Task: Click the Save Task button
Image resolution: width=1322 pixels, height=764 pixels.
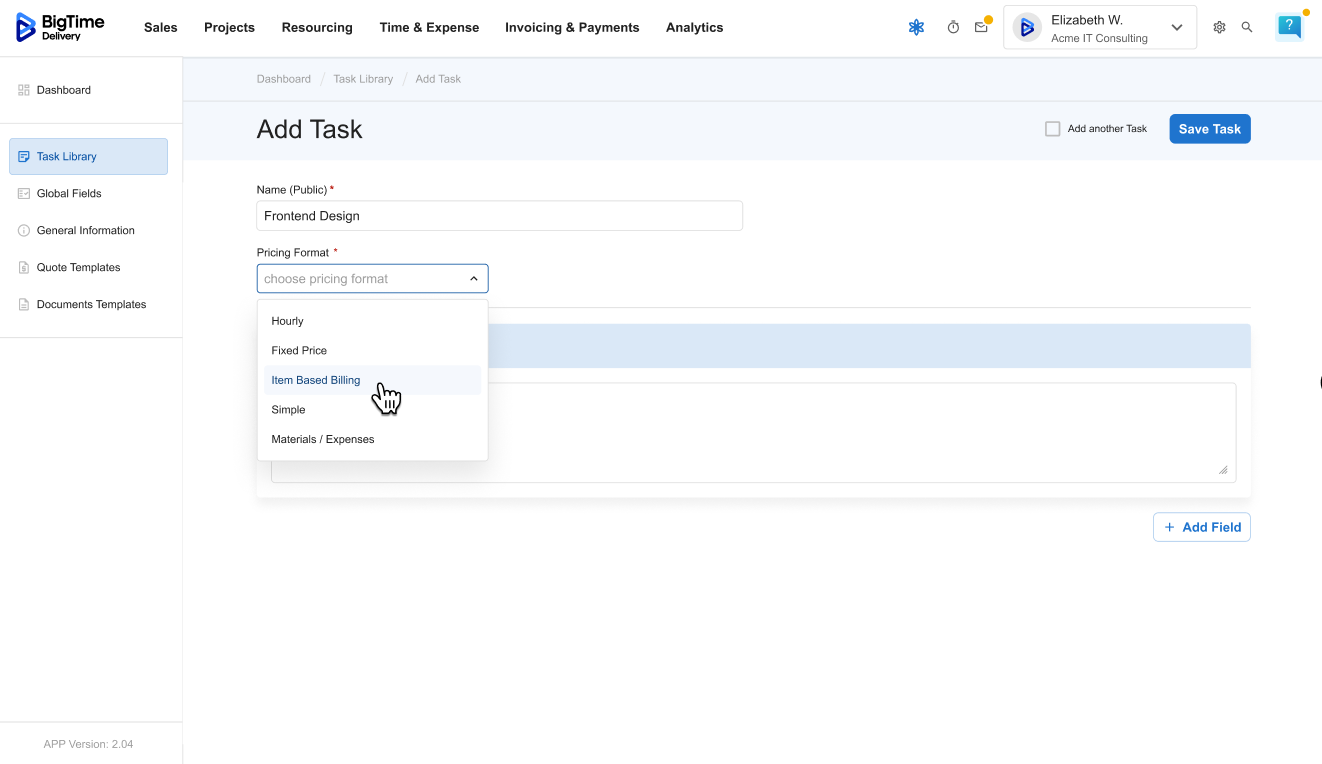Action: coord(1209,129)
